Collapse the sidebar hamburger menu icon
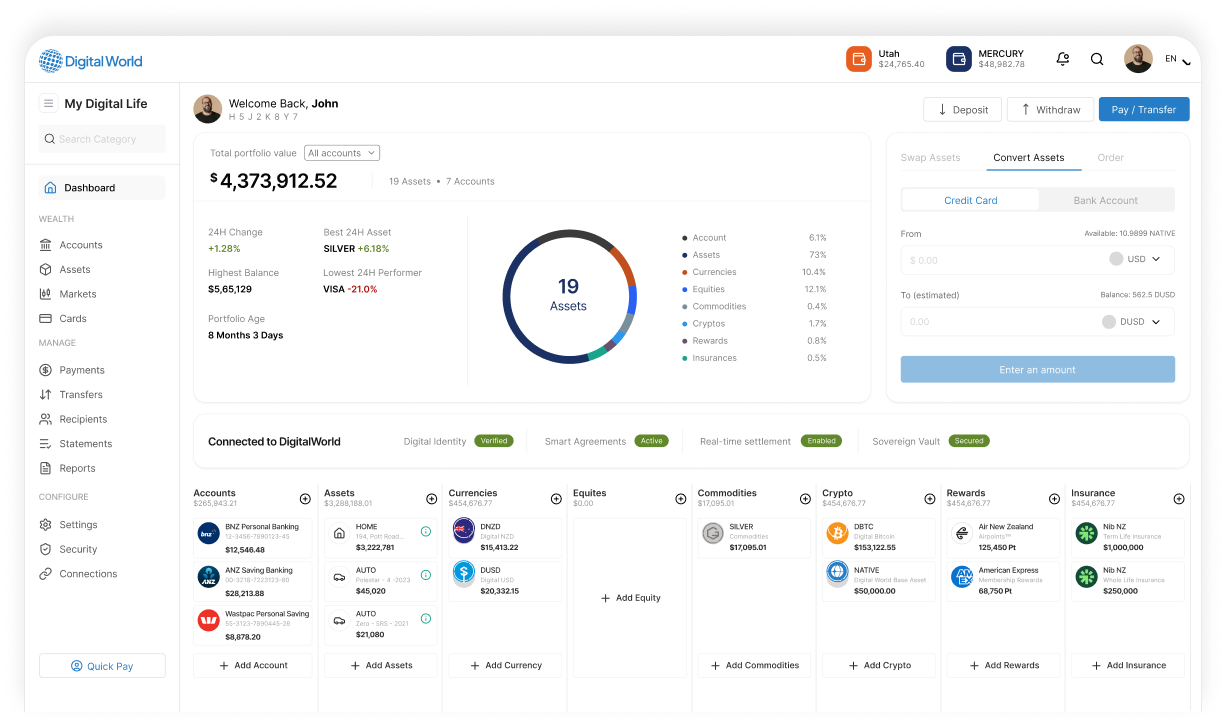The width and height of the screenshot is (1226, 725). click(48, 103)
